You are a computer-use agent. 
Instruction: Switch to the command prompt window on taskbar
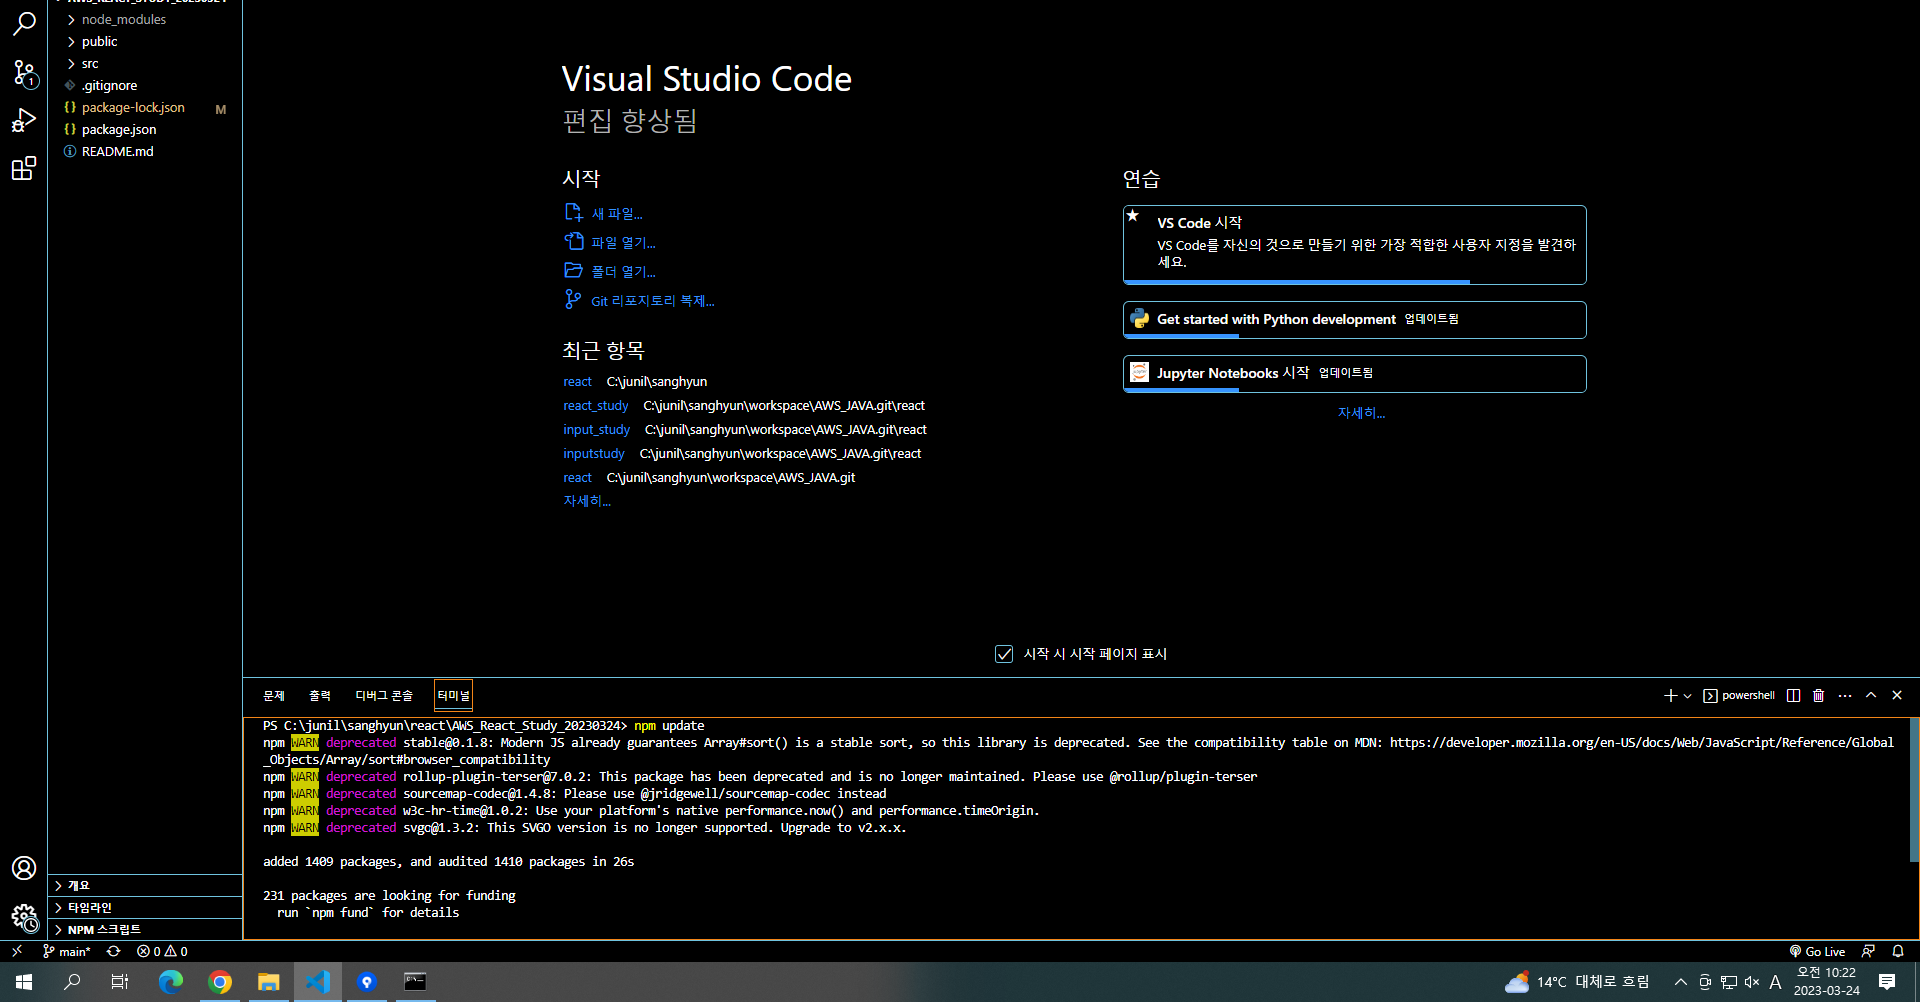pos(415,982)
